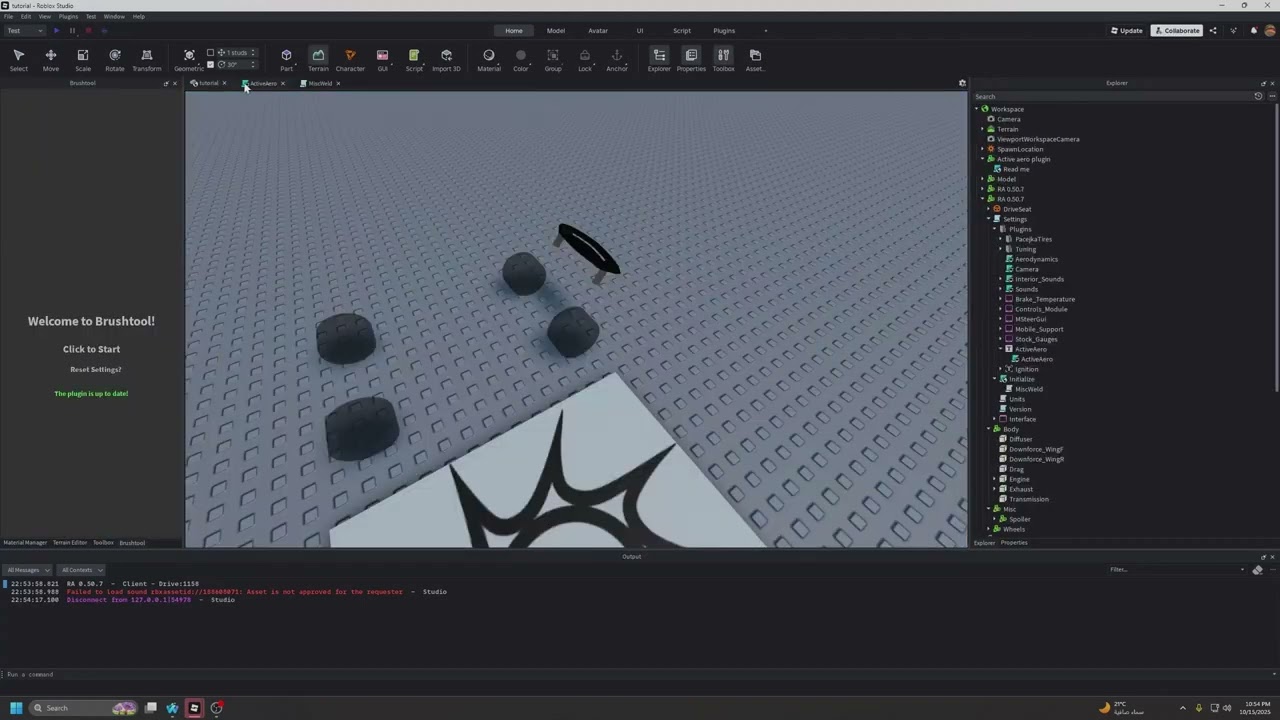Click the Script ribbon icon
This screenshot has width=1280, height=720.
(x=414, y=60)
